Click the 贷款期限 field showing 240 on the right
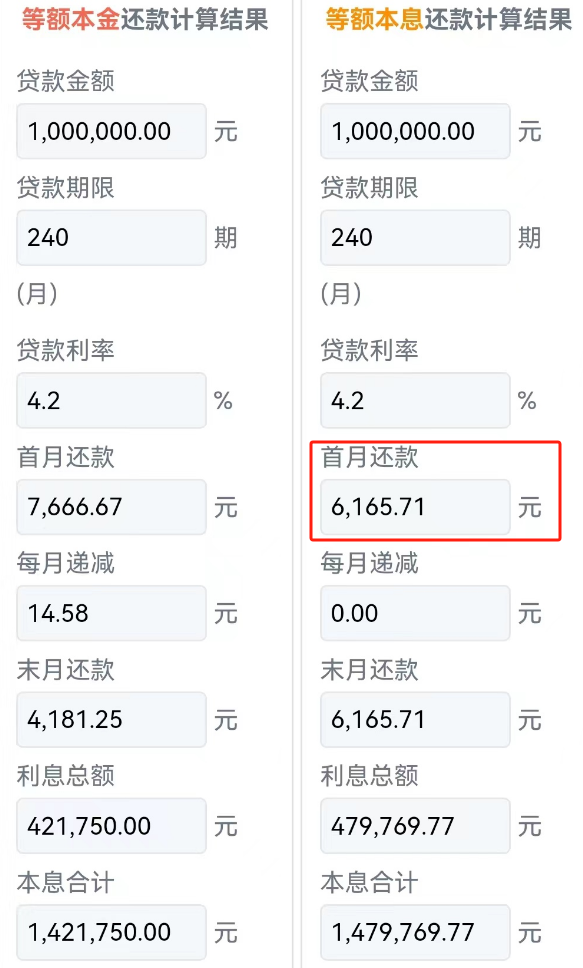 pyautogui.click(x=414, y=238)
